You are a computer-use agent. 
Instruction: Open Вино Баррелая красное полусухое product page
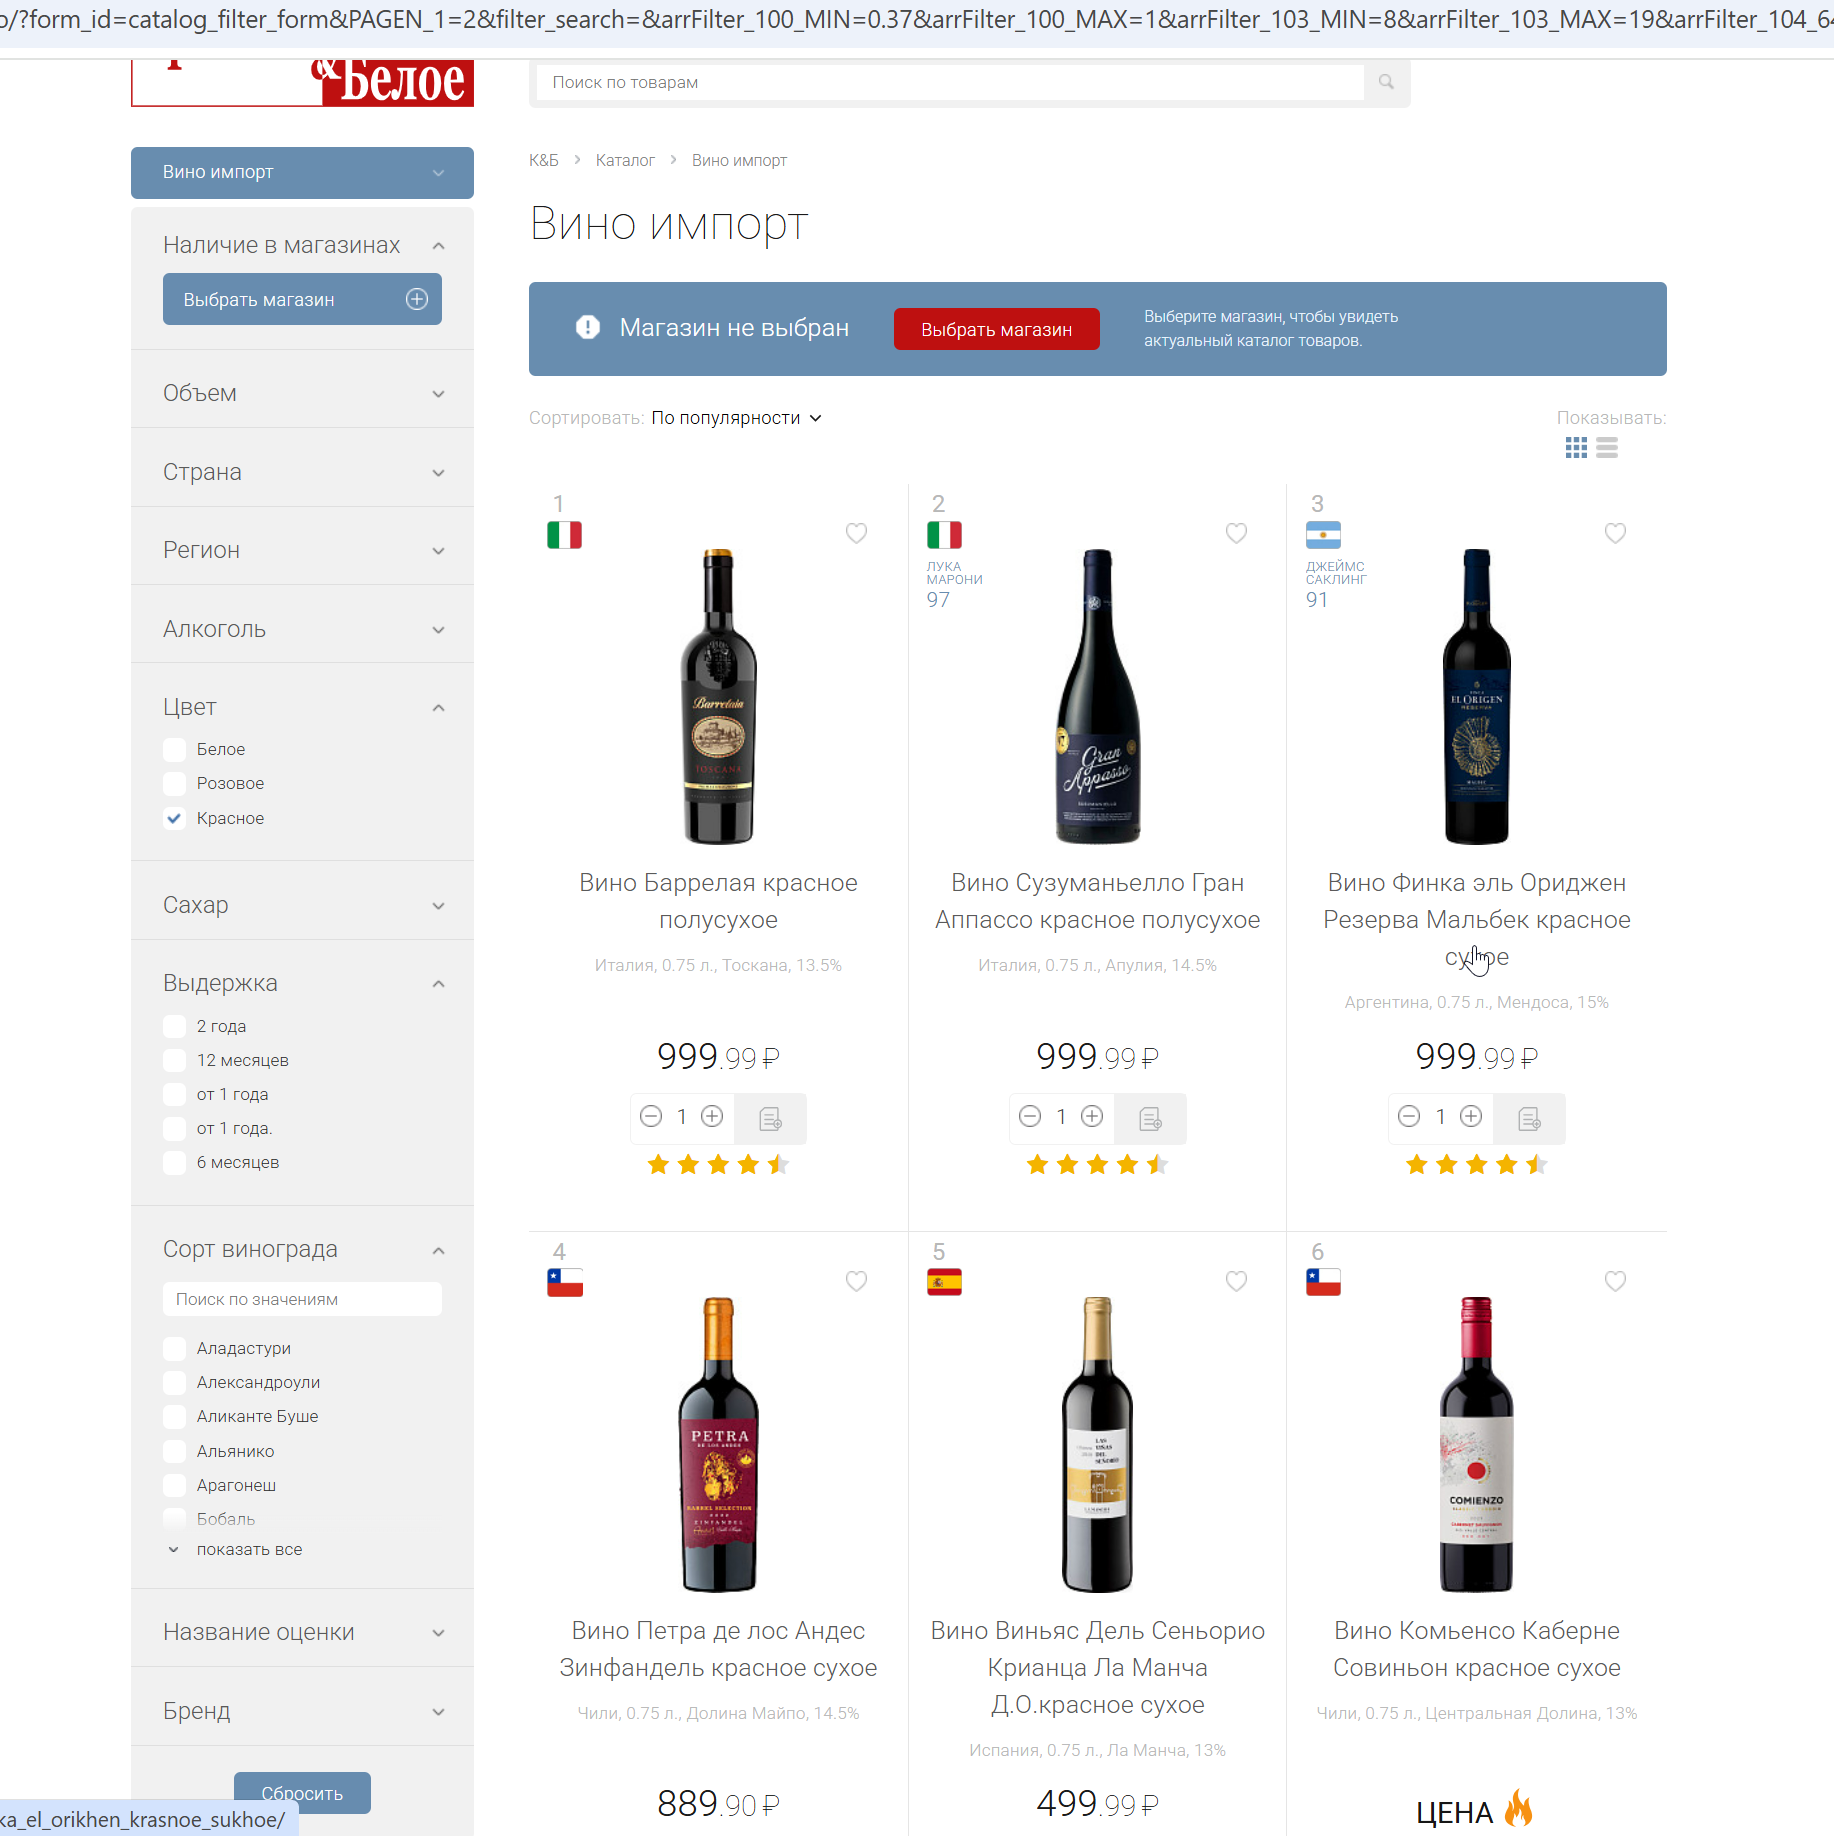[x=718, y=901]
